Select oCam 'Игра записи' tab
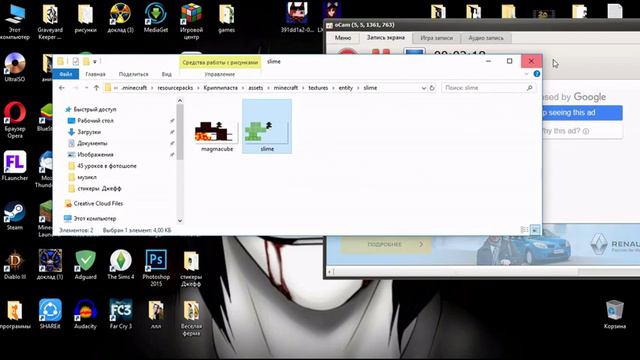640x360 pixels. click(436, 38)
